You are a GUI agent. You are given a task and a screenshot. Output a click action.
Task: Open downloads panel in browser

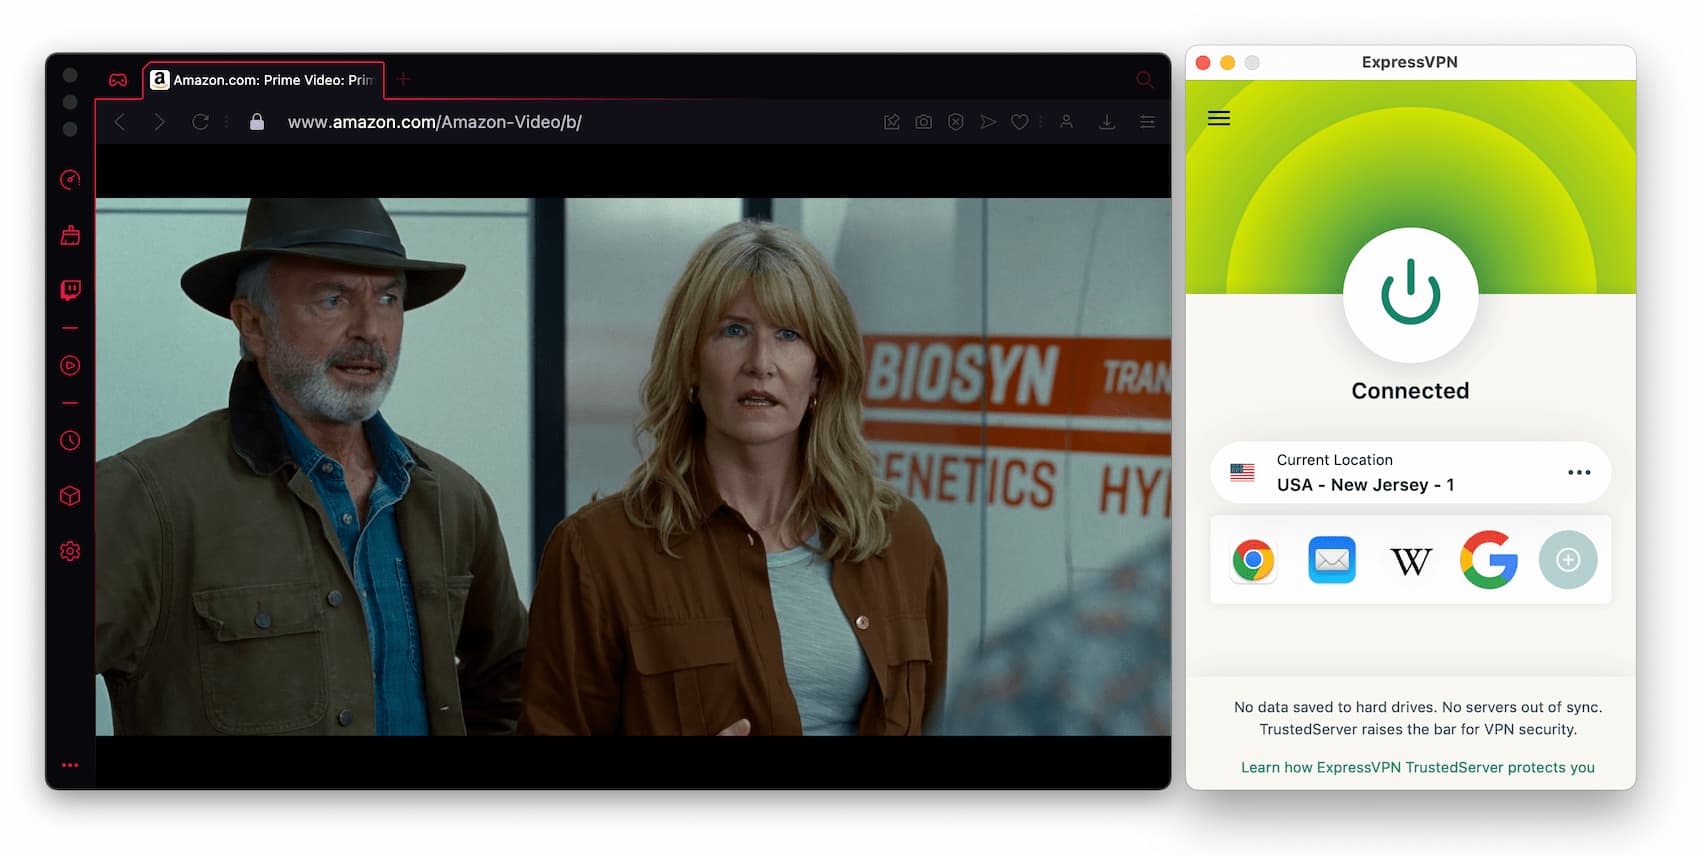point(1107,122)
